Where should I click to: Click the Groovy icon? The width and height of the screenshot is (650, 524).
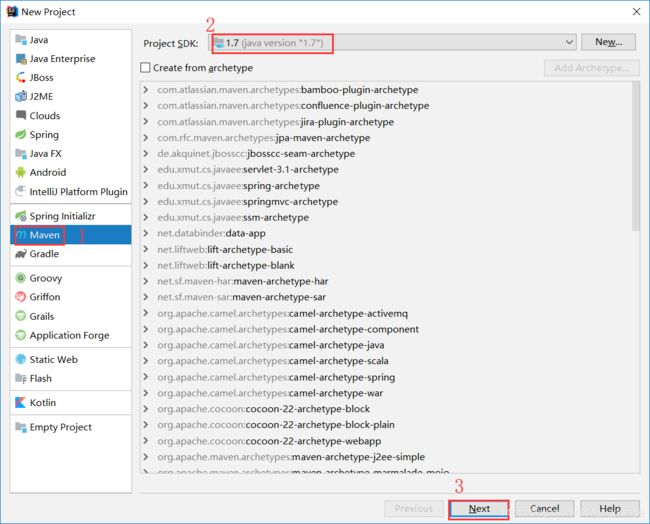pyautogui.click(x=21, y=278)
